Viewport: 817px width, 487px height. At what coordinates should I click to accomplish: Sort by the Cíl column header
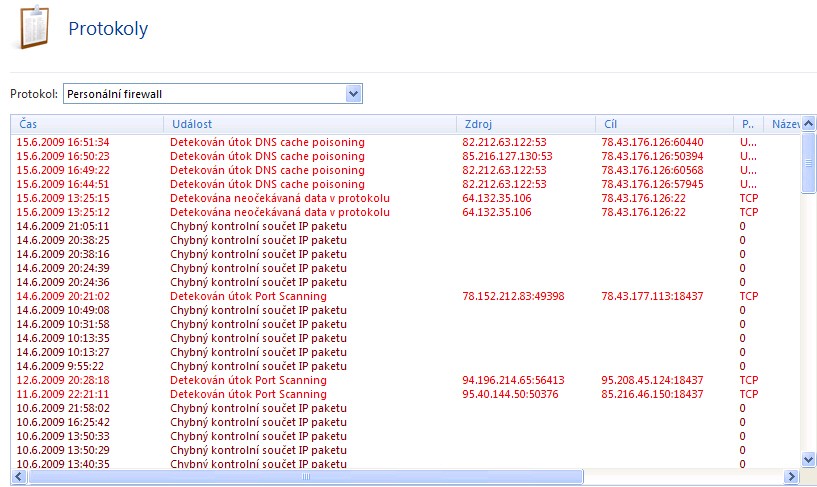(664, 124)
